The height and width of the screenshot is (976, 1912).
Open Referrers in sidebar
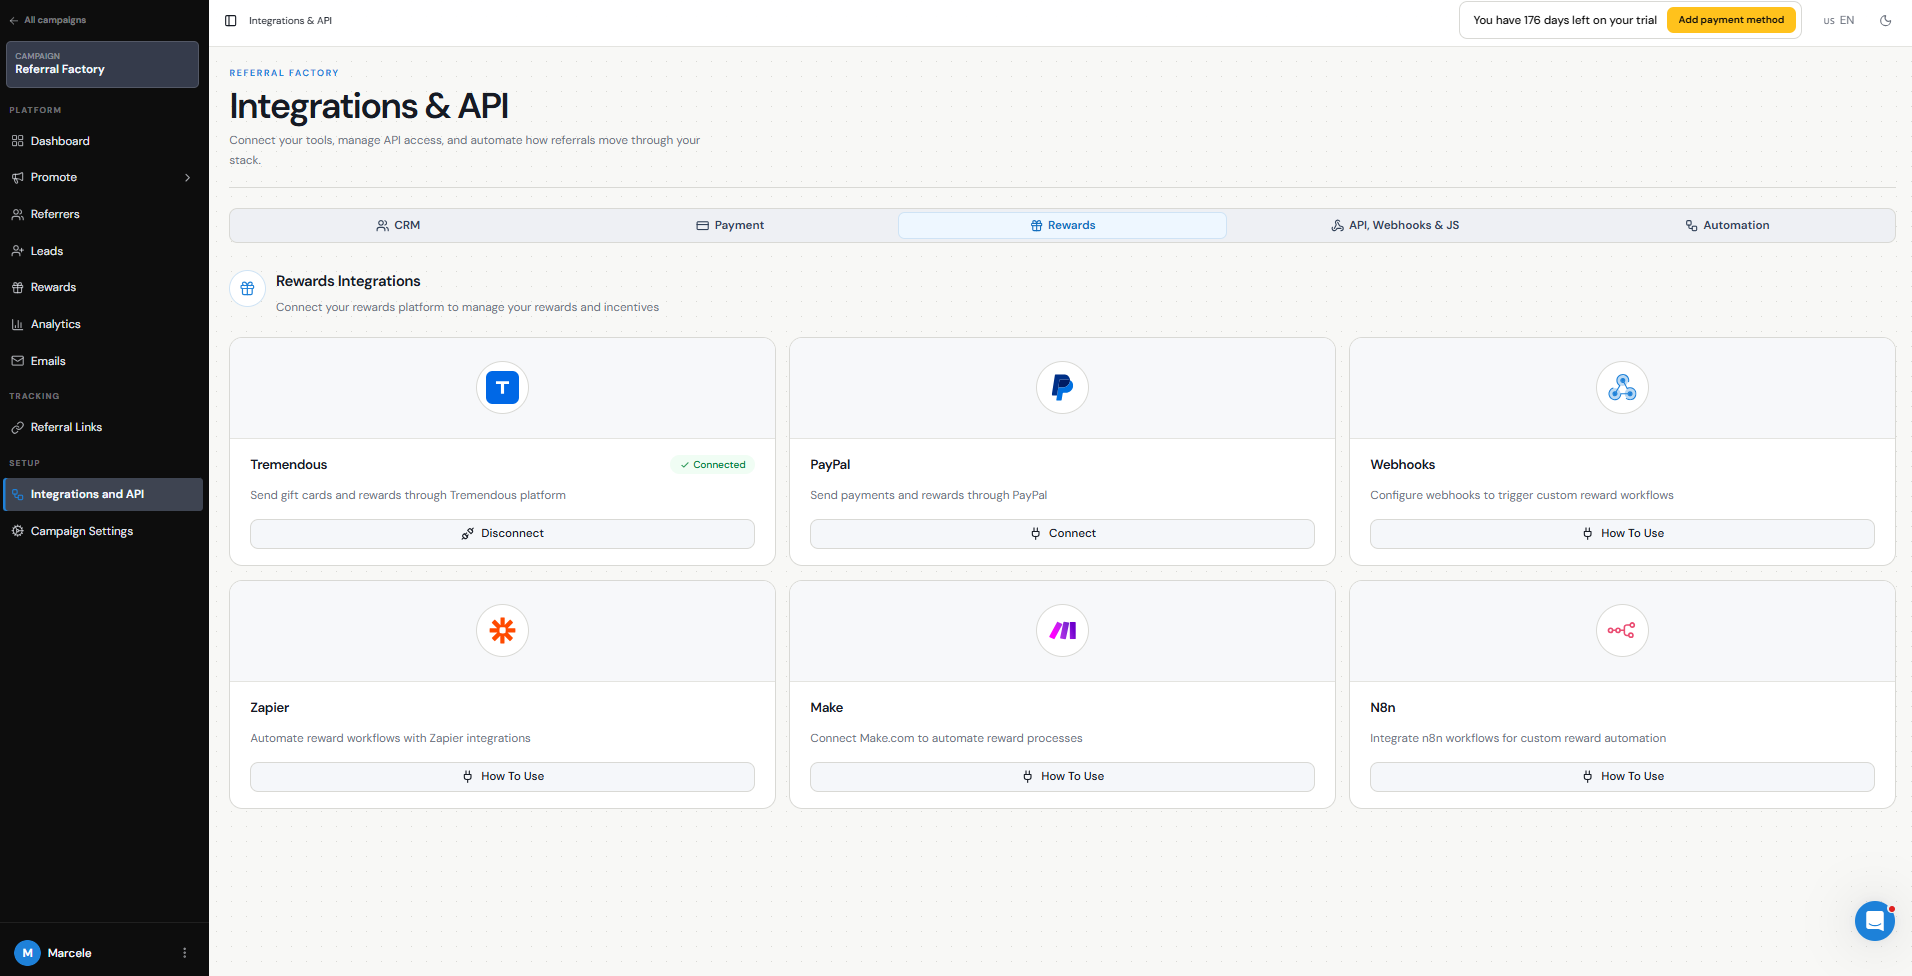[x=102, y=214]
